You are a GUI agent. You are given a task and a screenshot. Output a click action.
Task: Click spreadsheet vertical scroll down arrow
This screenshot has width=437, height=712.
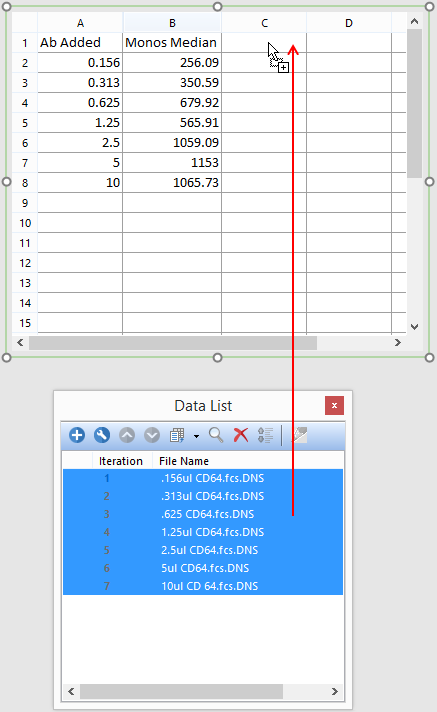414,326
